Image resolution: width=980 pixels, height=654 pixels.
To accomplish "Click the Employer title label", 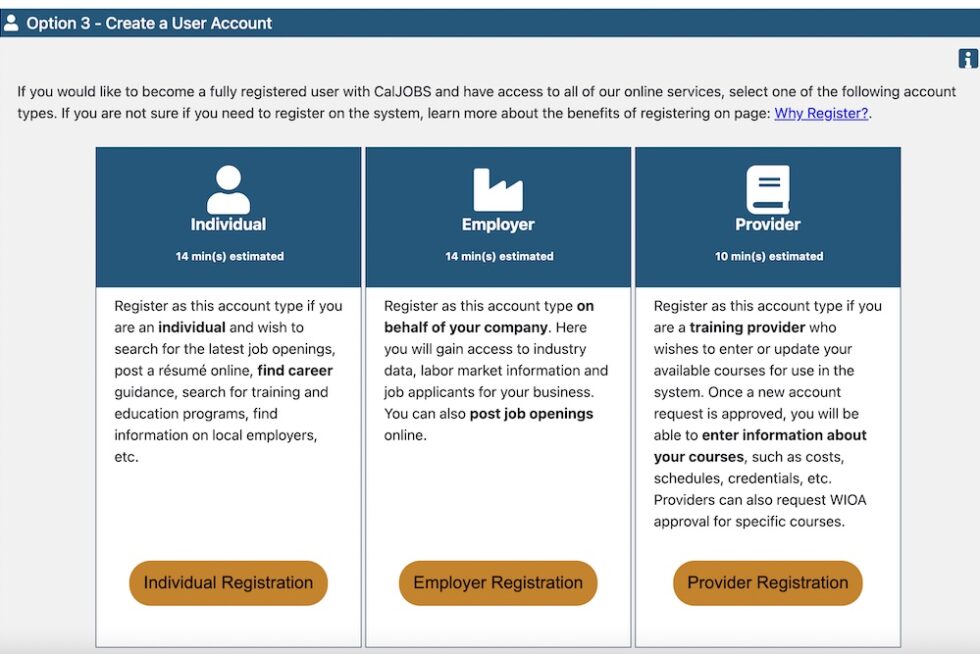I will pyautogui.click(x=497, y=224).
